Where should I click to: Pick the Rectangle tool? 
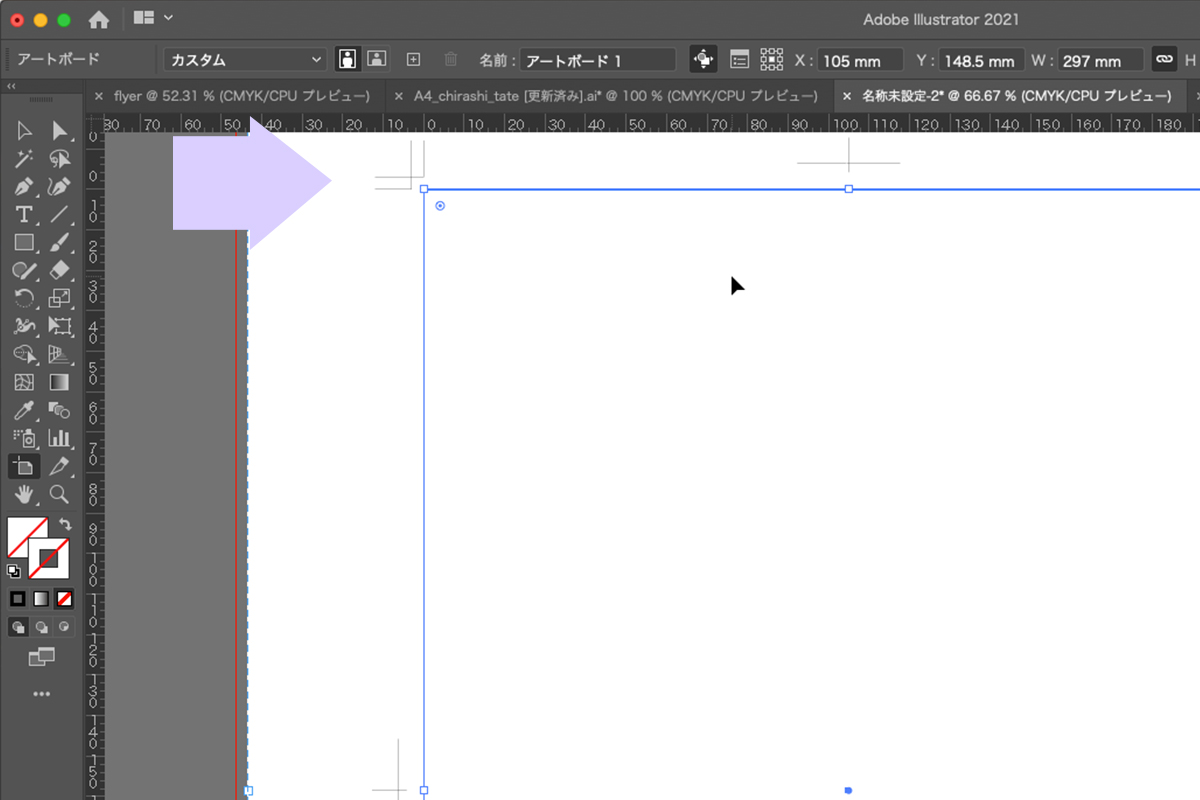[25, 242]
